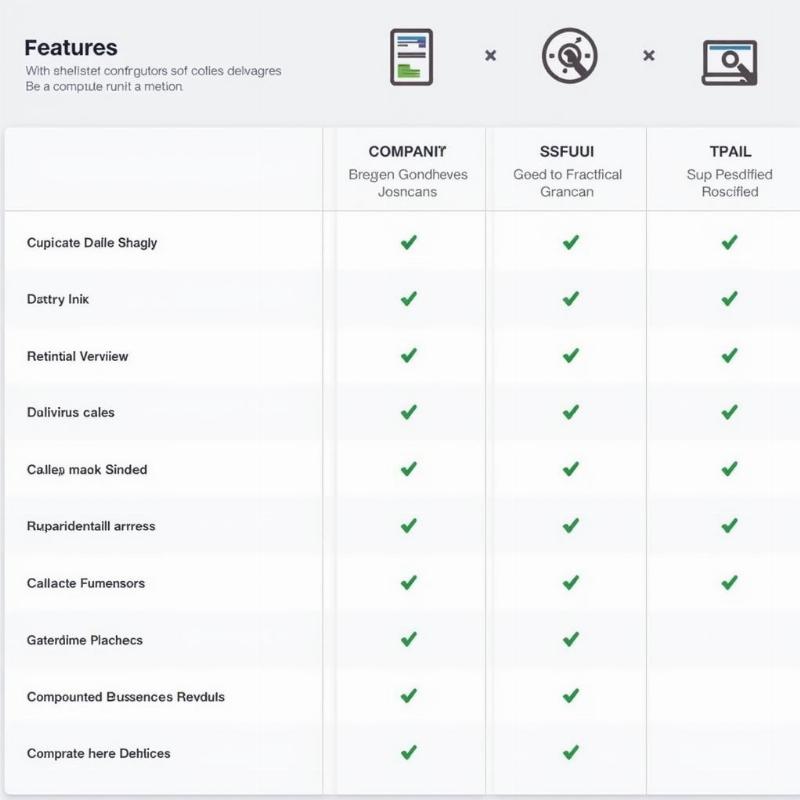Screen dimensions: 800x800
Task: Click the circular target icon in header
Action: 569,56
